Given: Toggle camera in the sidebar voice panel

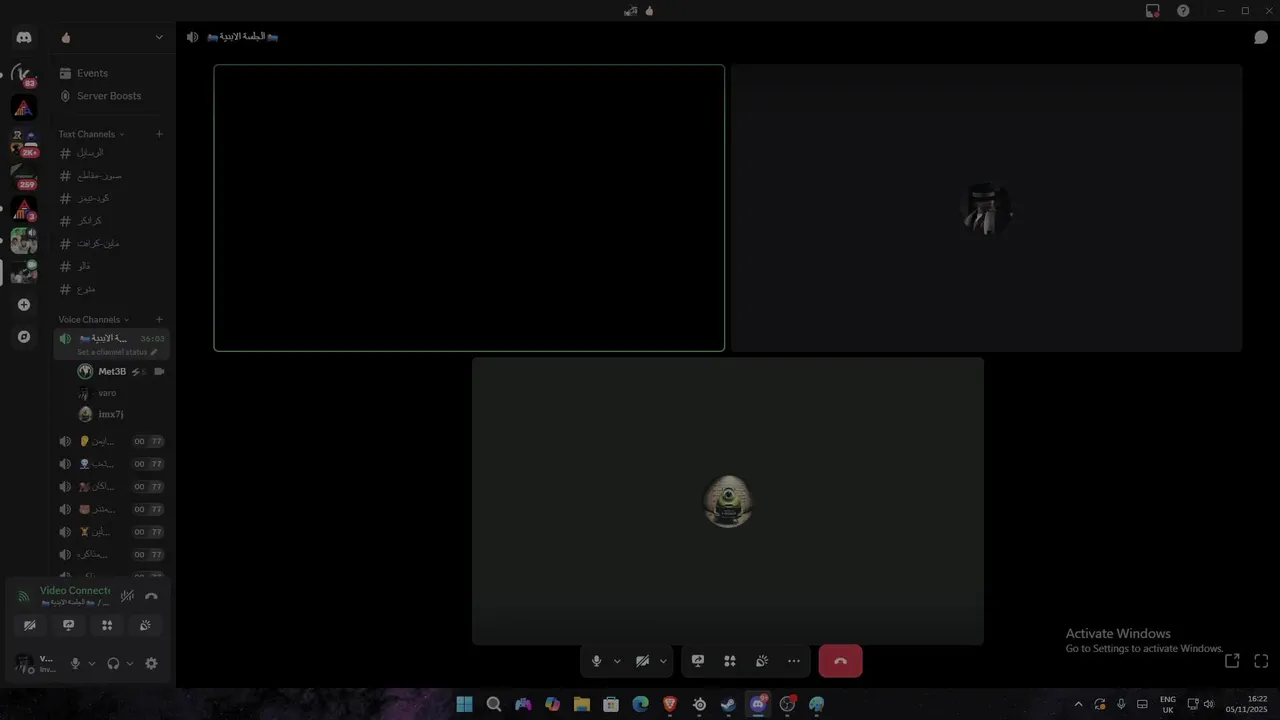Looking at the screenshot, I should [30, 625].
